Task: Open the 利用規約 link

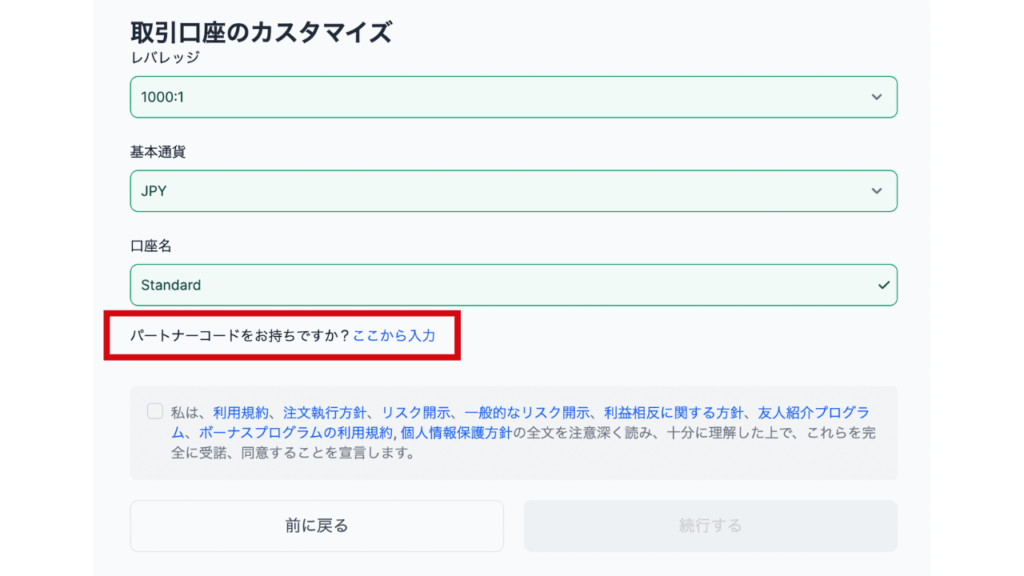Action: (241, 412)
